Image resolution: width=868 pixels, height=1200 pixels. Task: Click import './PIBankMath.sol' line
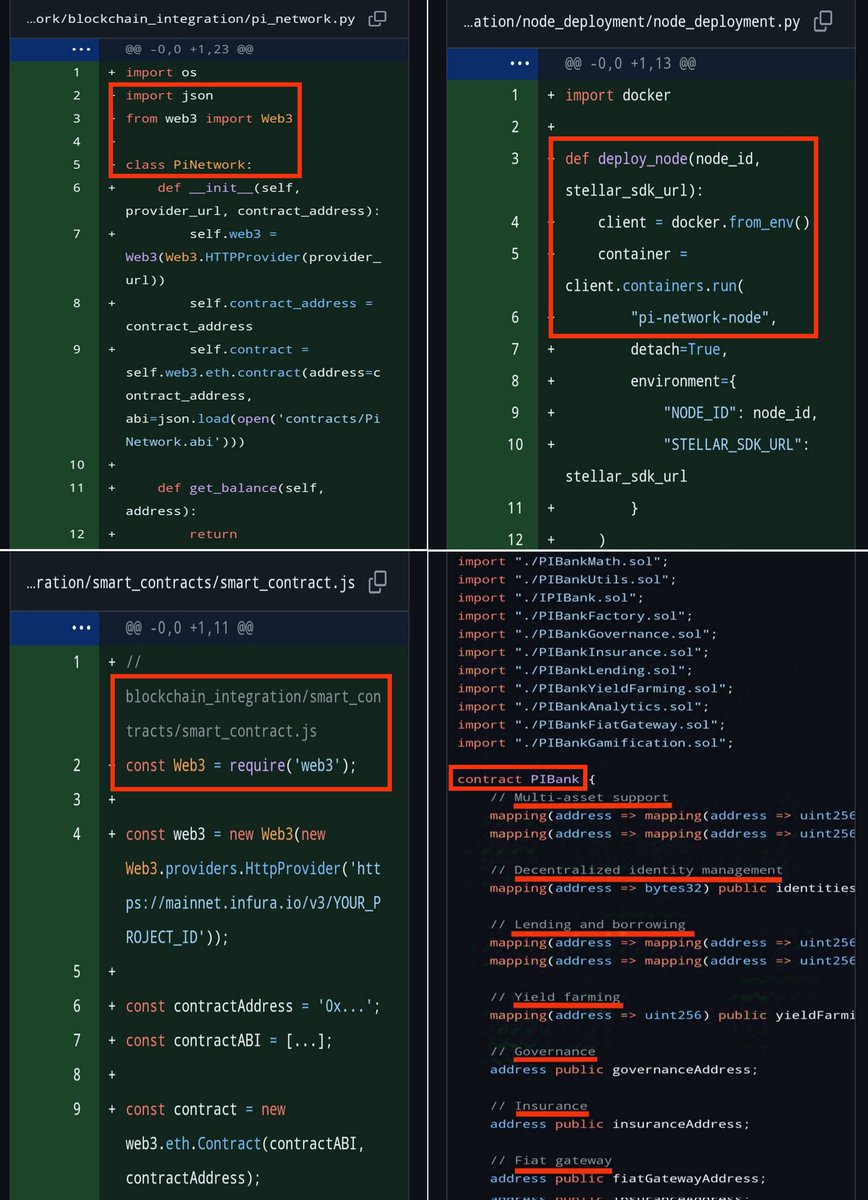(563, 561)
